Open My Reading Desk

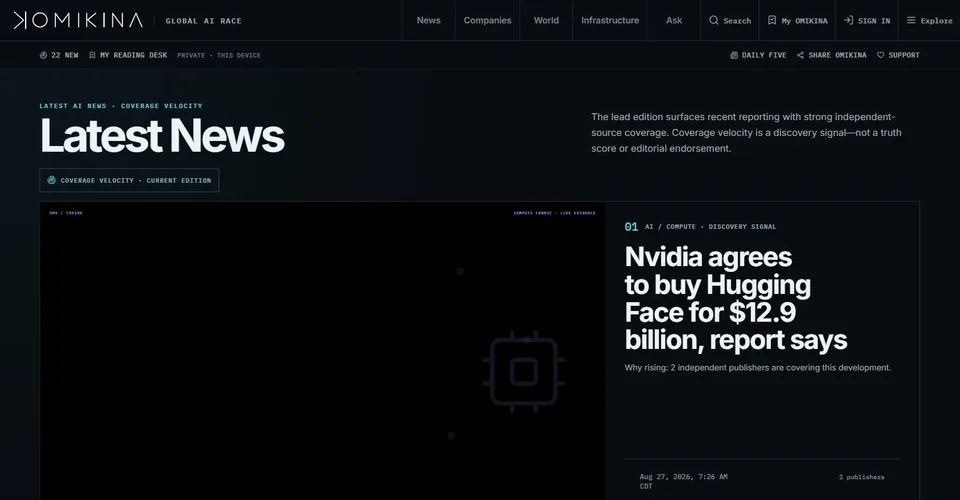(x=128, y=55)
